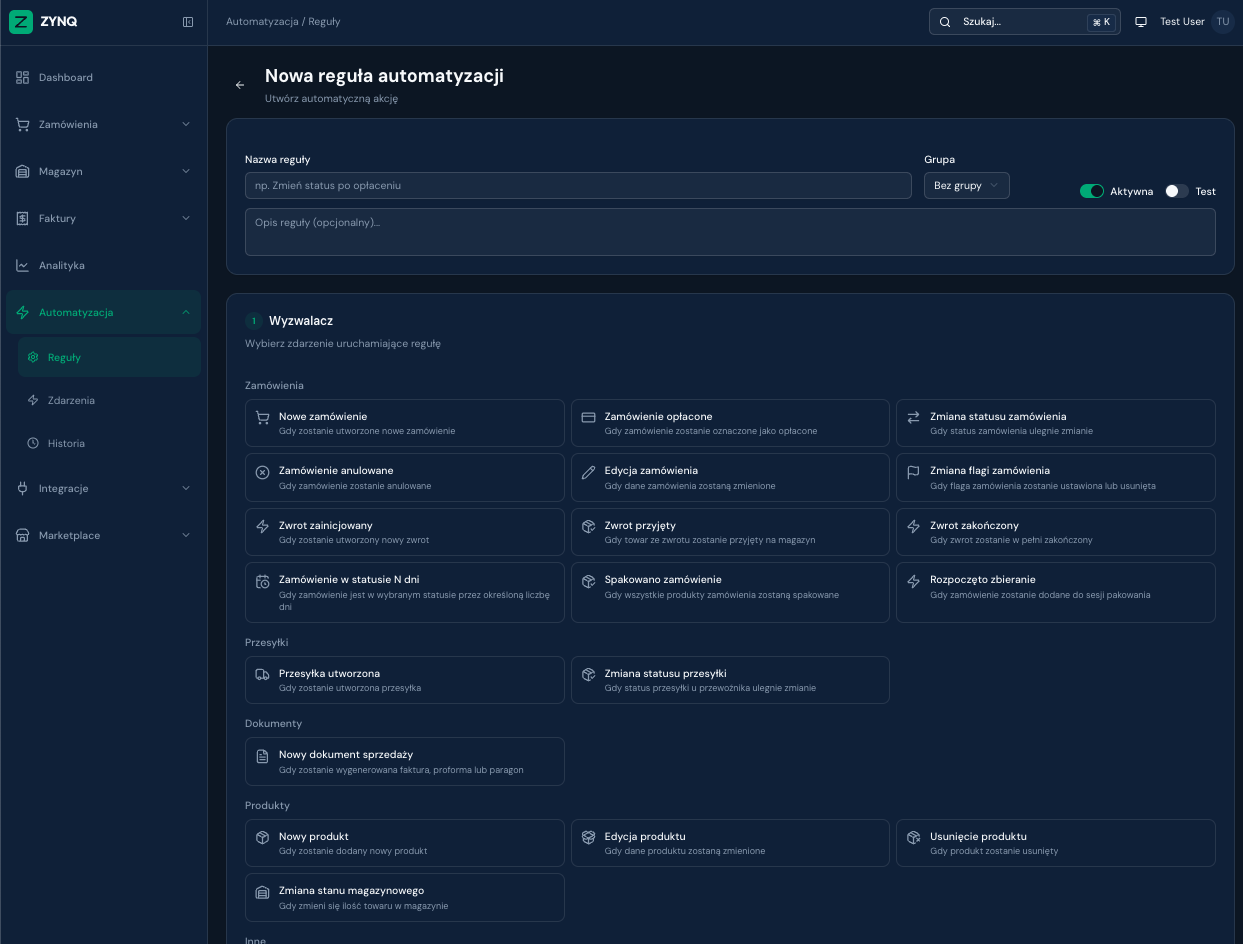Click the Marketplace store icon
This screenshot has width=1243, height=944.
coord(23,535)
